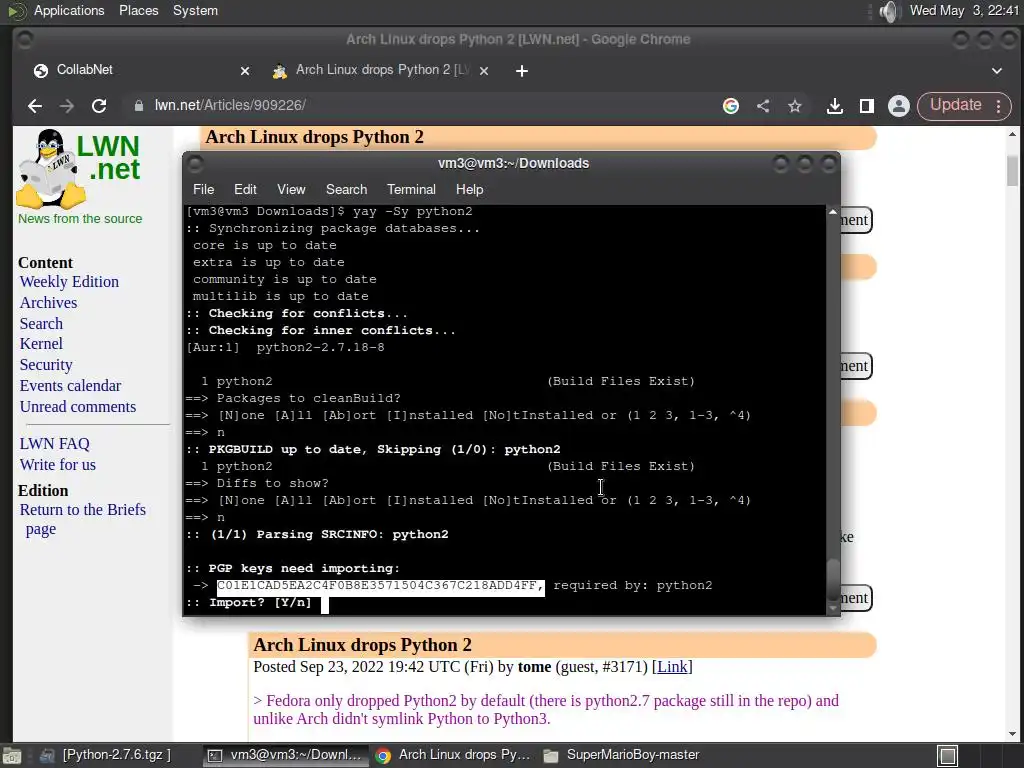View site information via padlock icon
Screen dimensions: 1024x768
click(138, 106)
